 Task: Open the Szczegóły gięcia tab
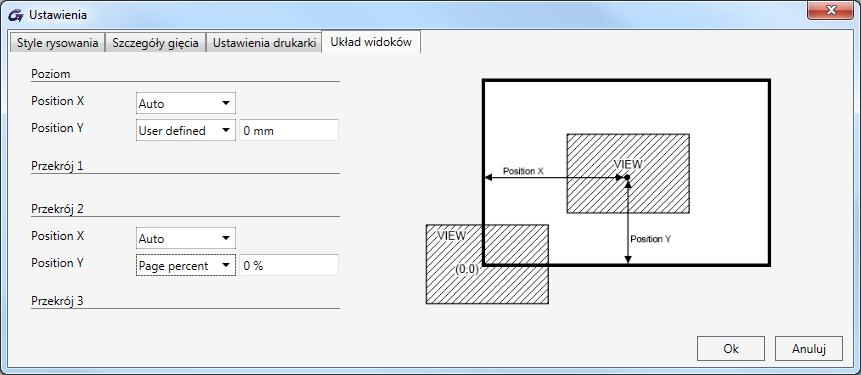(x=155, y=43)
